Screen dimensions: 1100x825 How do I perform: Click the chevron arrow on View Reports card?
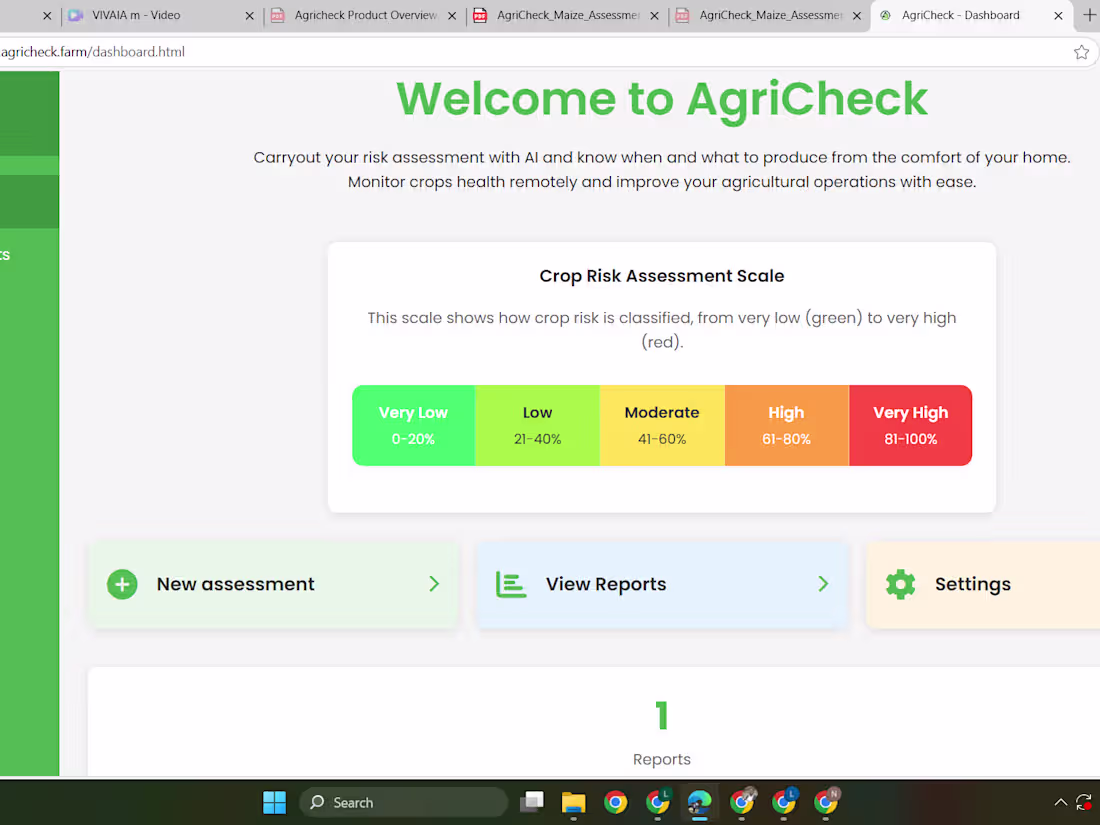(x=823, y=584)
